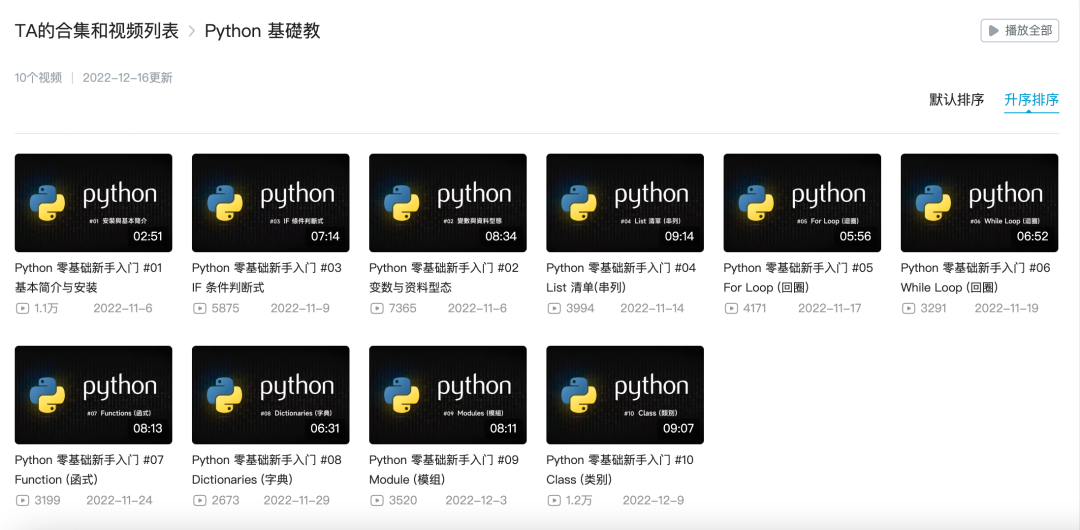
Task: Click play-count icon beside 3994
Action: click(554, 309)
